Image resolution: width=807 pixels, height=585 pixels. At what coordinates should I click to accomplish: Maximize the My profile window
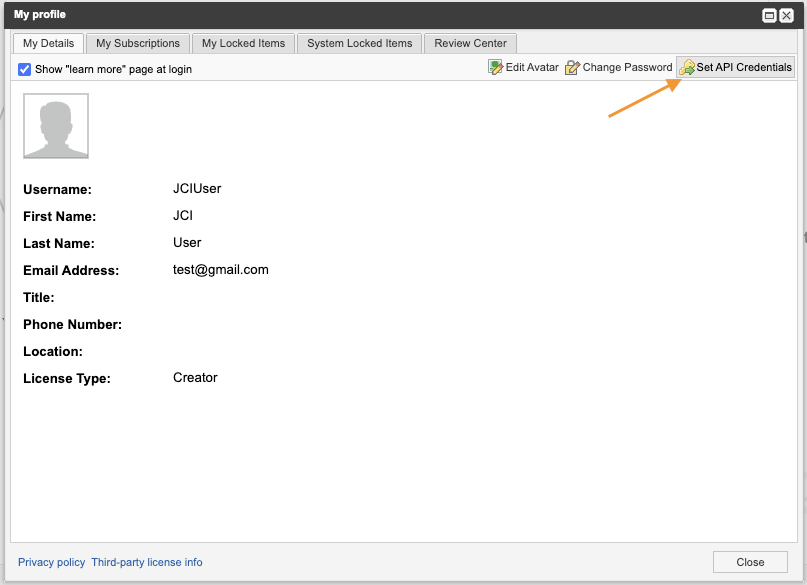(770, 15)
